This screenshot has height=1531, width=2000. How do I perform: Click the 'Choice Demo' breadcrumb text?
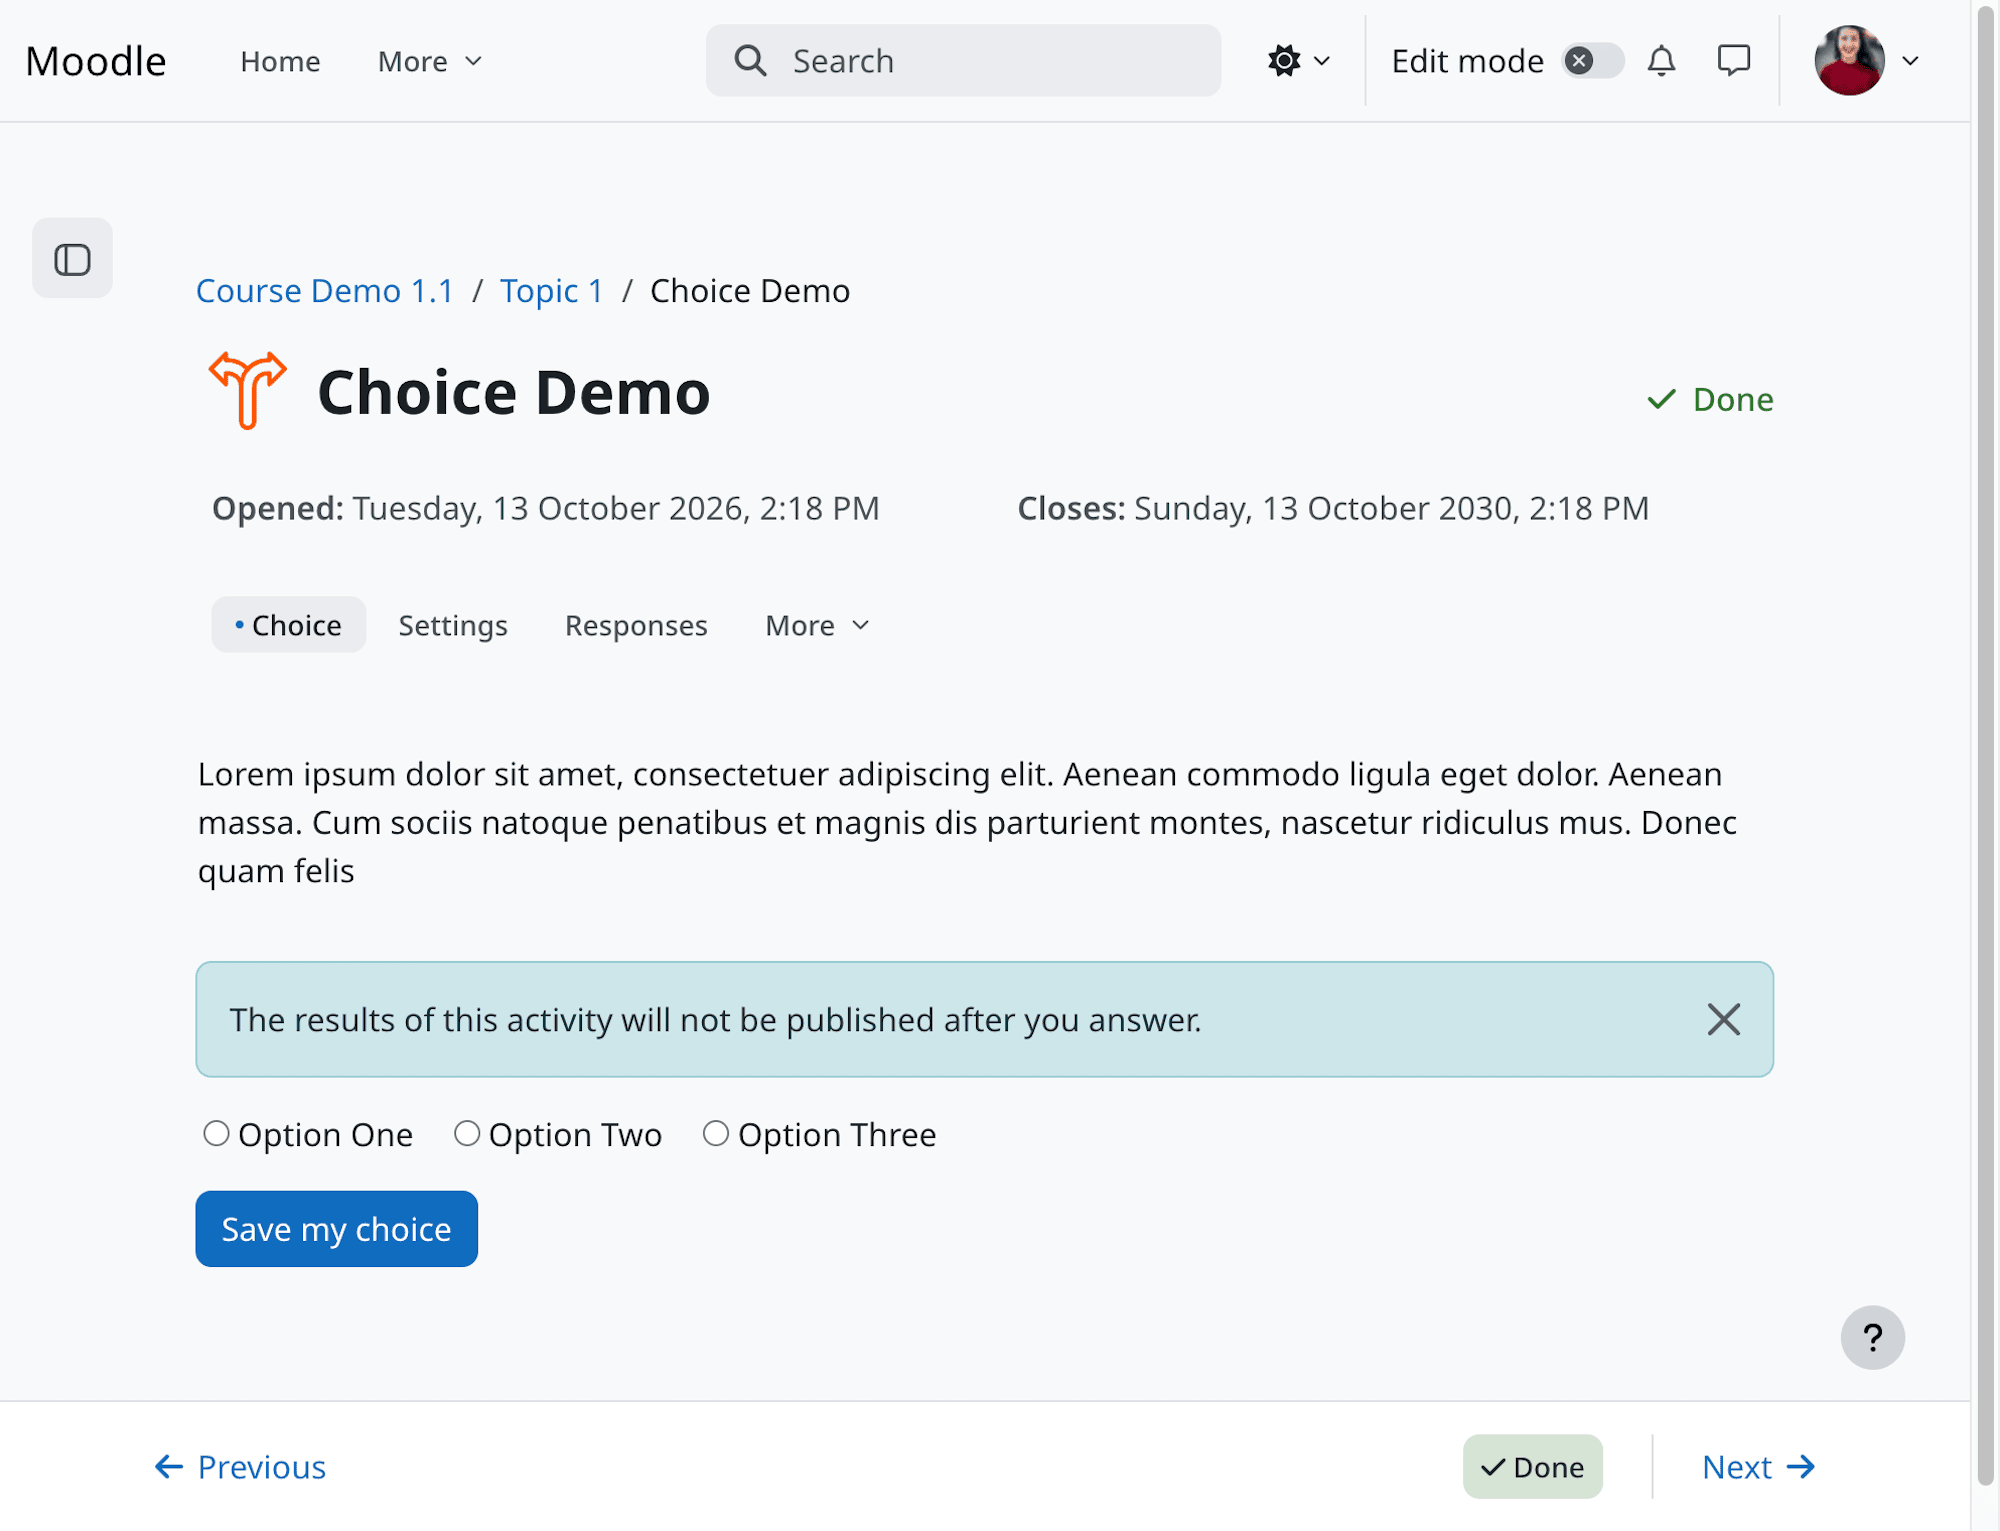750,291
